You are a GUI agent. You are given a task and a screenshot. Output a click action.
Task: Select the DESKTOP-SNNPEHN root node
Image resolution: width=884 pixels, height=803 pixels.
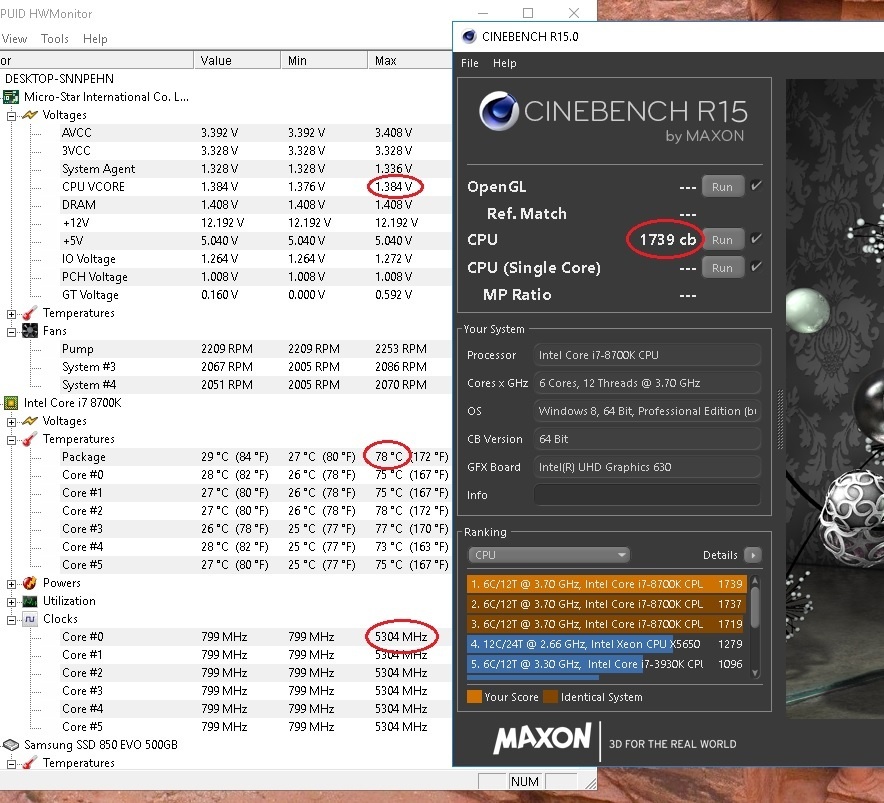59,79
